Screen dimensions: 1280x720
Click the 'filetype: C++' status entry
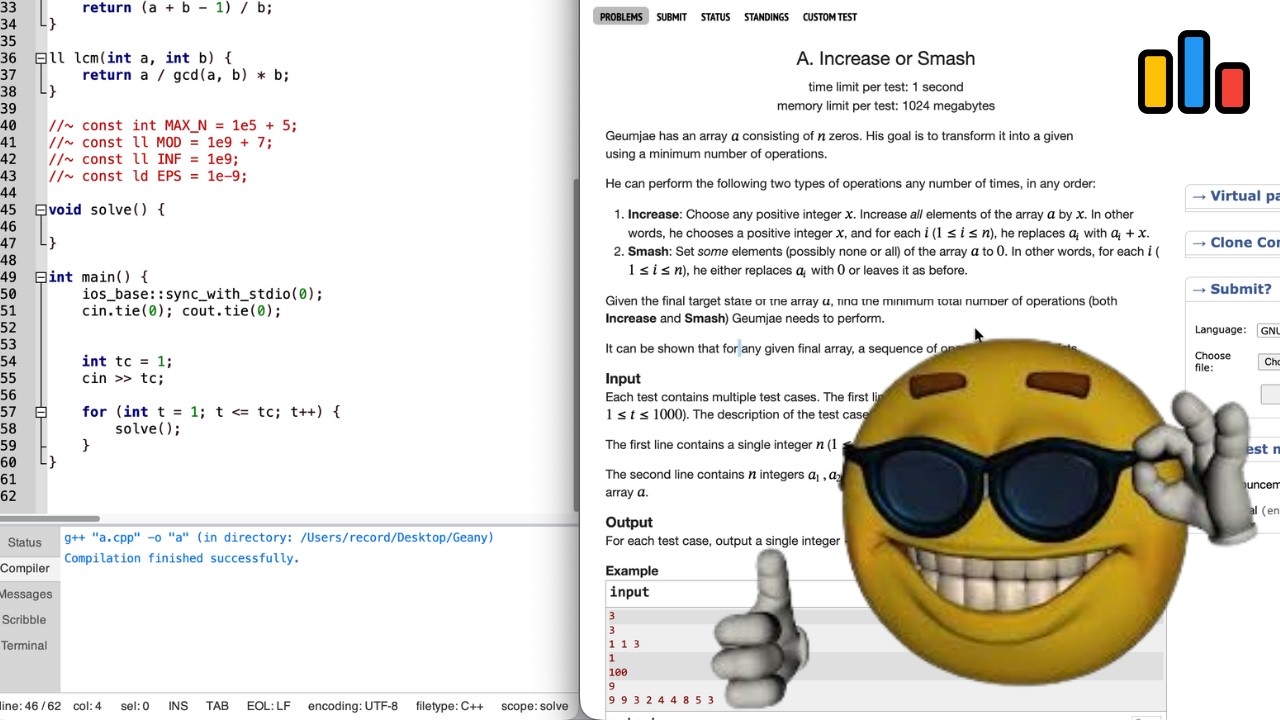click(450, 706)
